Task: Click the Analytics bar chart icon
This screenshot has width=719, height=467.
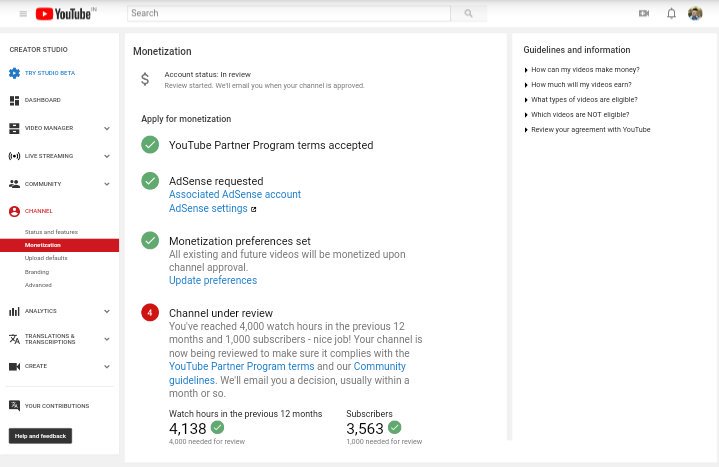Action: click(14, 311)
